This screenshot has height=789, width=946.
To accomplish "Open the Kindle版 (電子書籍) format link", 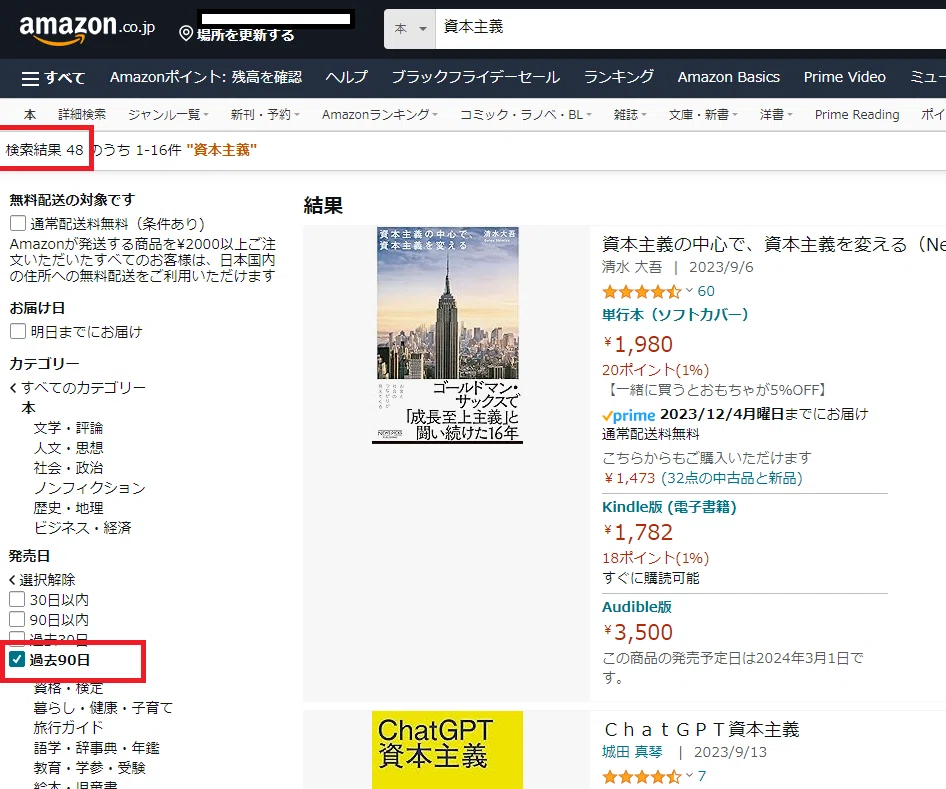I will 669,507.
